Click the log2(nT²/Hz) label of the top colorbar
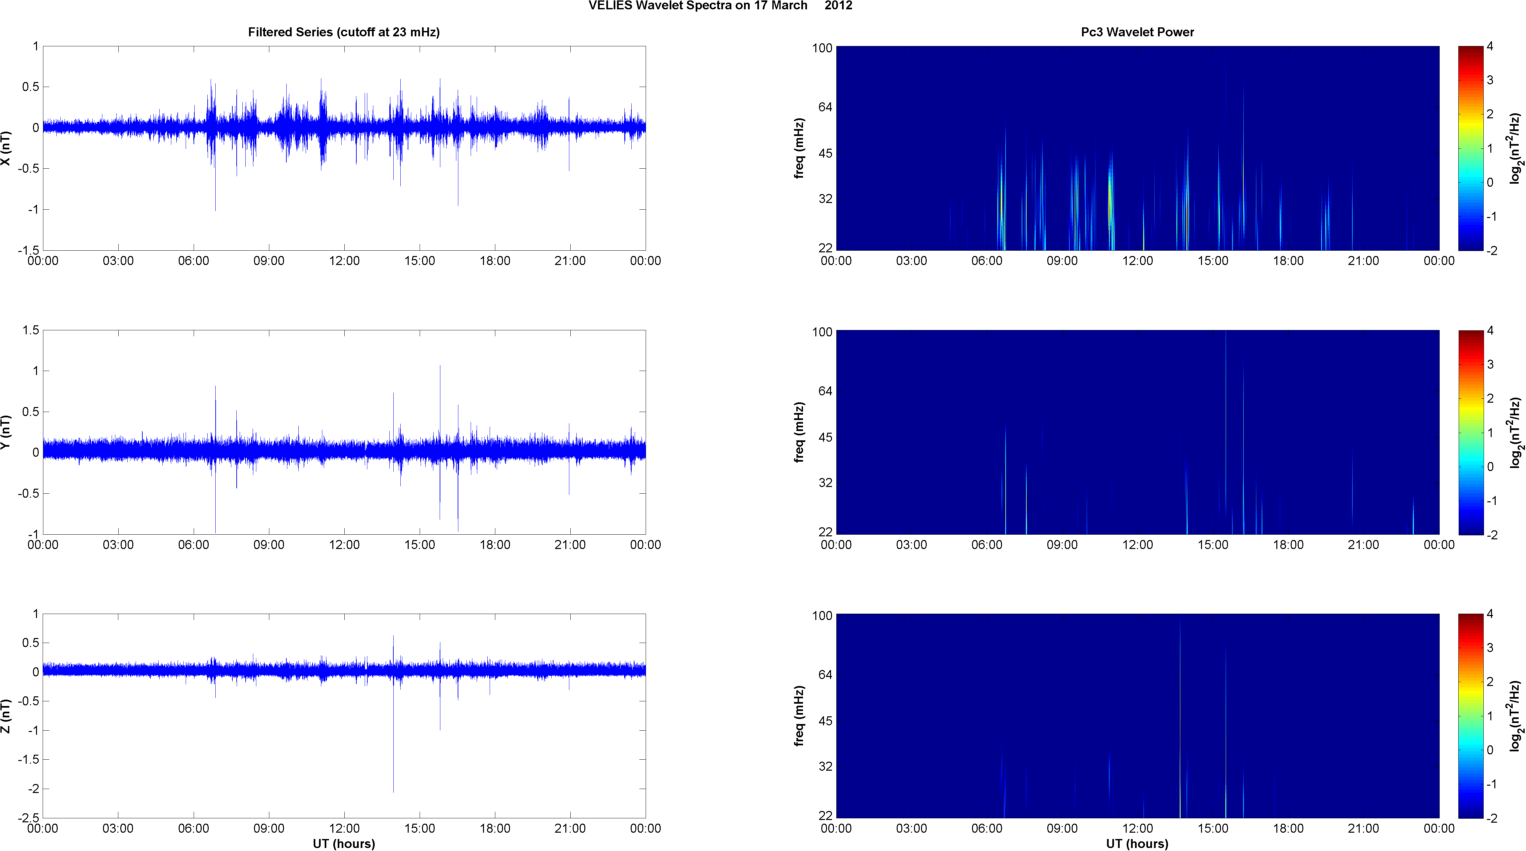This screenshot has height=851, width=1526. [x=1516, y=148]
